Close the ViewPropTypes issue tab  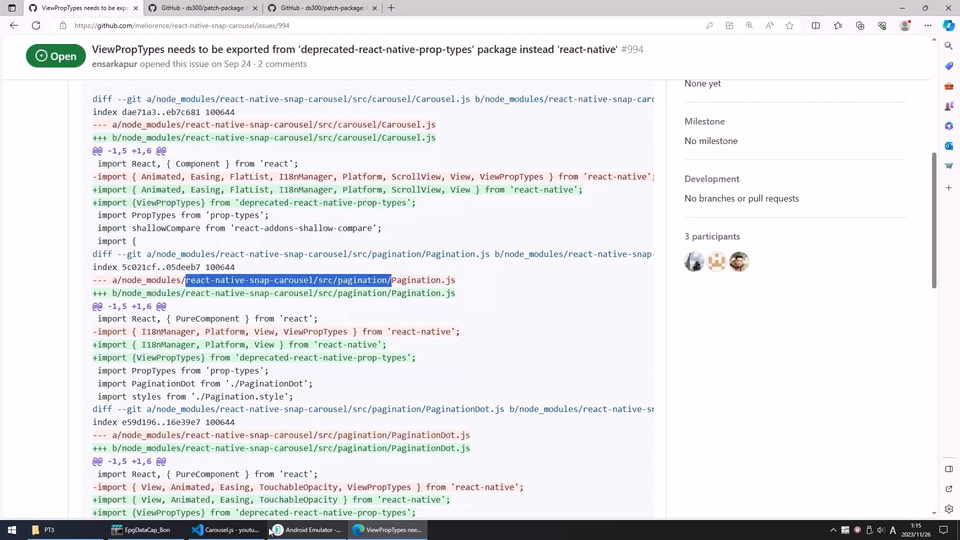(x=136, y=8)
